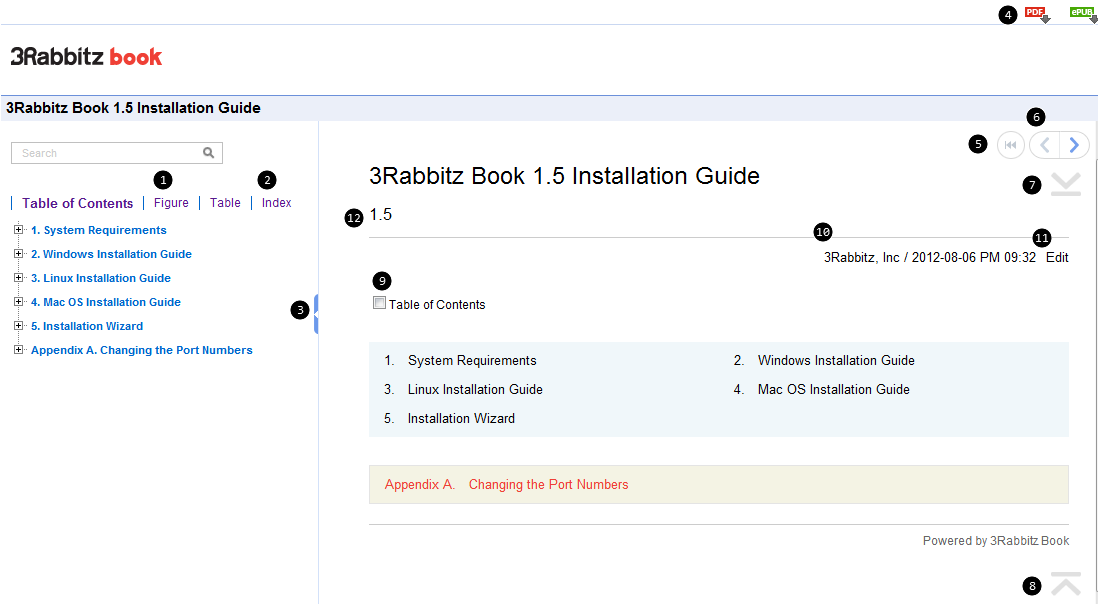1099x605 pixels.
Task: Switch to the Table tab
Action: coord(225,203)
